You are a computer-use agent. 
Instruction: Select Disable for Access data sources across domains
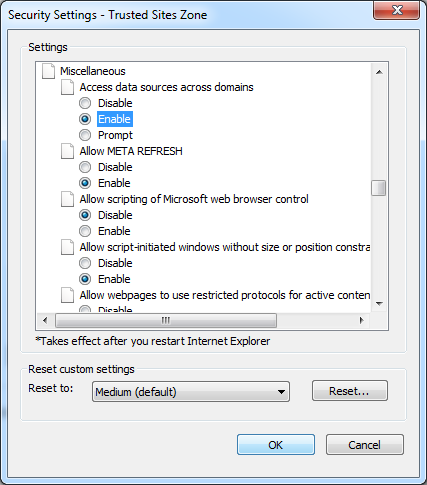pyautogui.click(x=85, y=103)
